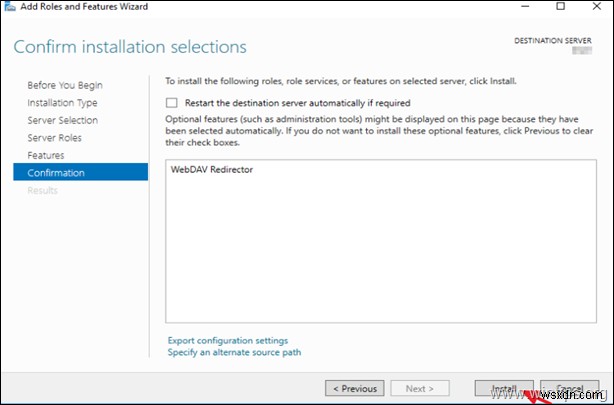Minimize the Add Roles and Features Wizard
Viewport: 614px width, 405px height.
(x=522, y=8)
